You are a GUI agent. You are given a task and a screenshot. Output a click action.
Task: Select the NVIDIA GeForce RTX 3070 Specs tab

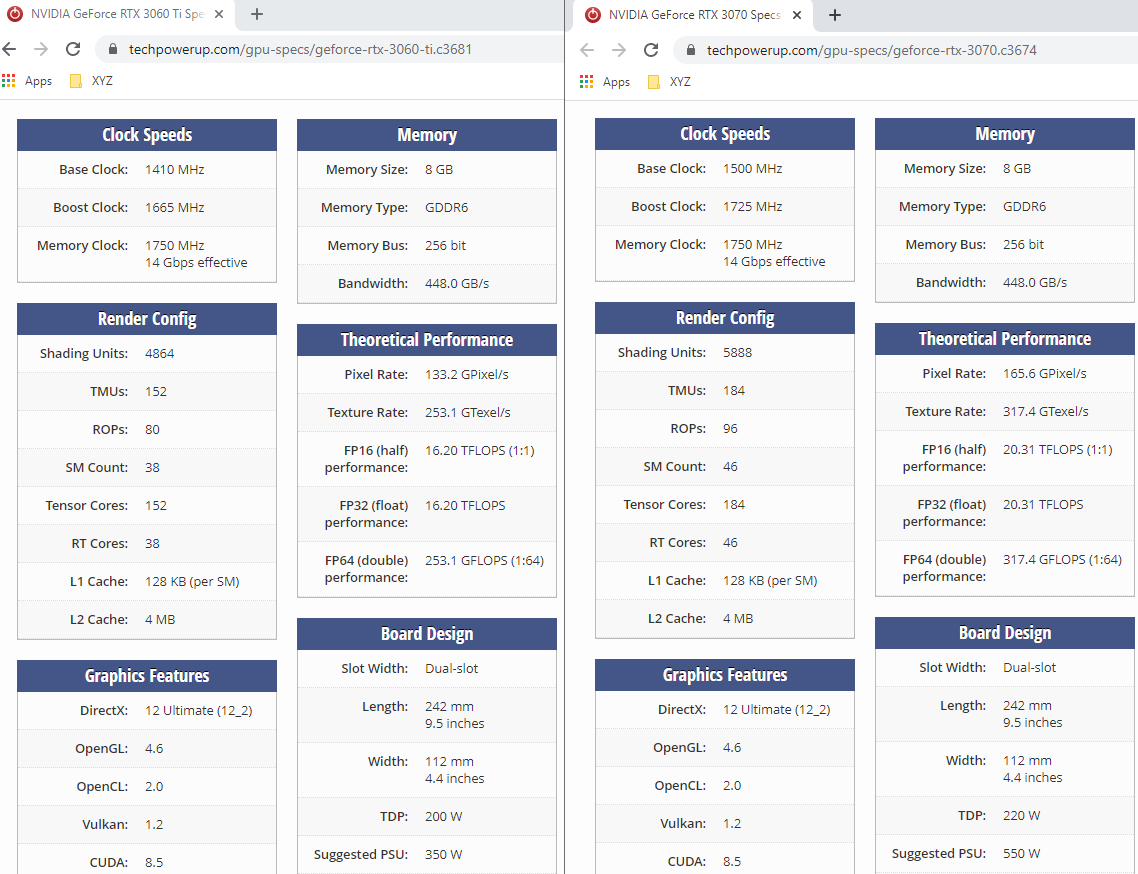point(695,15)
